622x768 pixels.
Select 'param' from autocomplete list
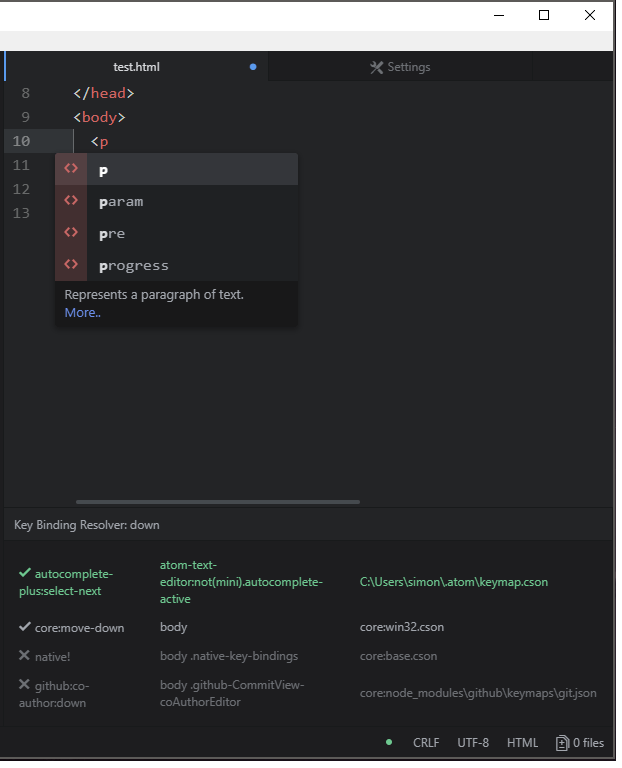121,201
